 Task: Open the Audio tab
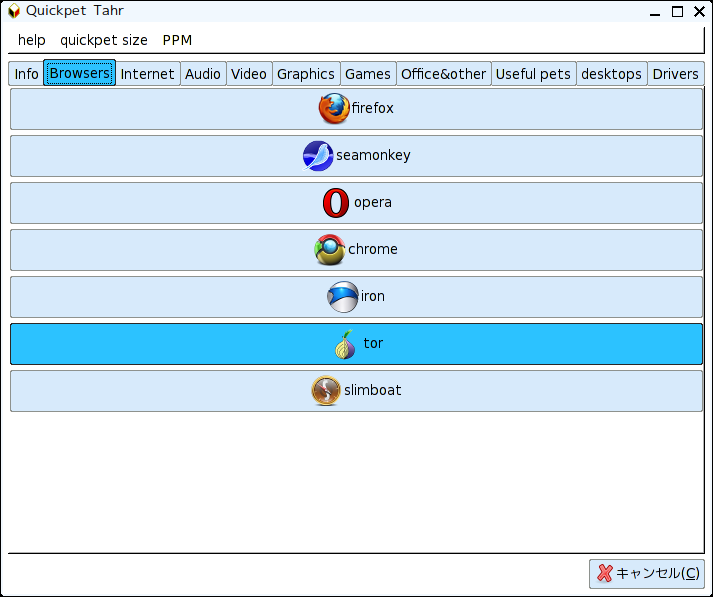[x=203, y=74]
